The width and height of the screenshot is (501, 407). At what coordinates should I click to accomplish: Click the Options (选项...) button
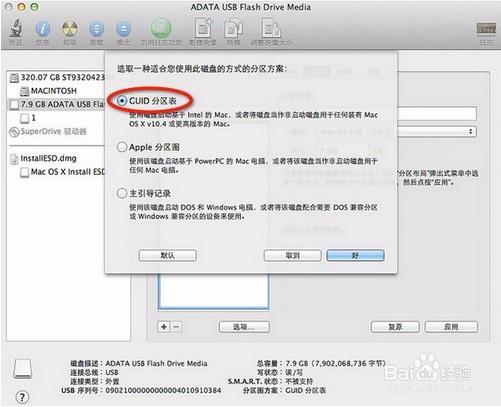244,327
